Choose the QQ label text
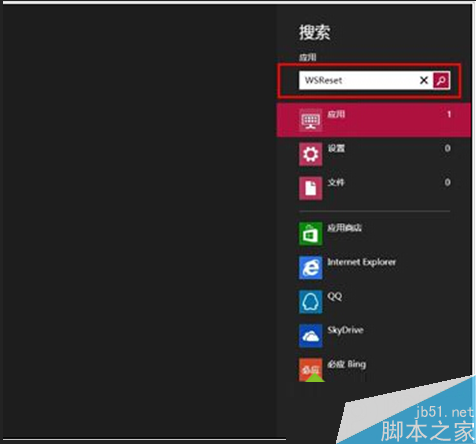Image resolution: width=476 pixels, height=444 pixels. click(335, 296)
